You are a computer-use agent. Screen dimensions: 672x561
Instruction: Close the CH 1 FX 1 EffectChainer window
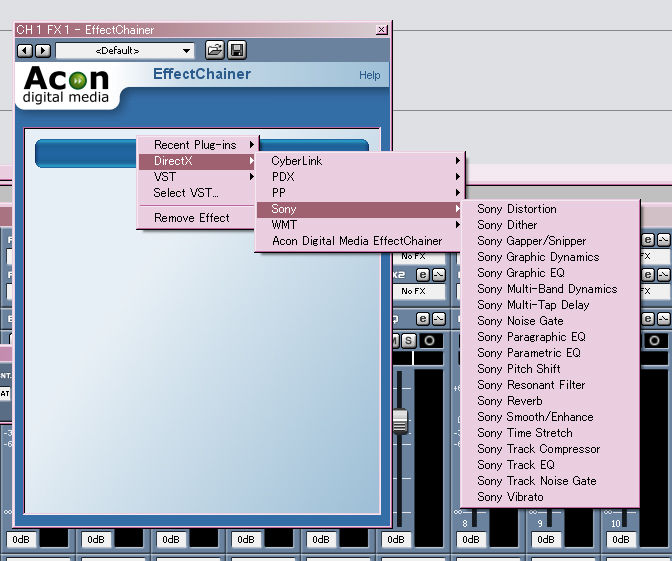381,30
